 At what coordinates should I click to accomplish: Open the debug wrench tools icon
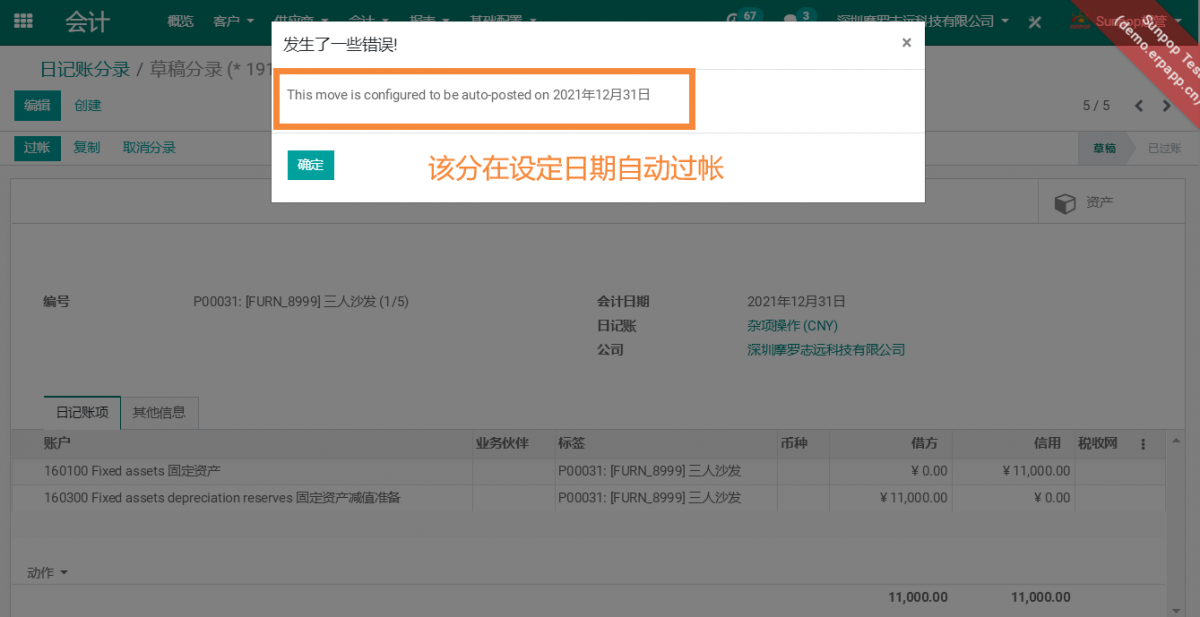(1036, 21)
